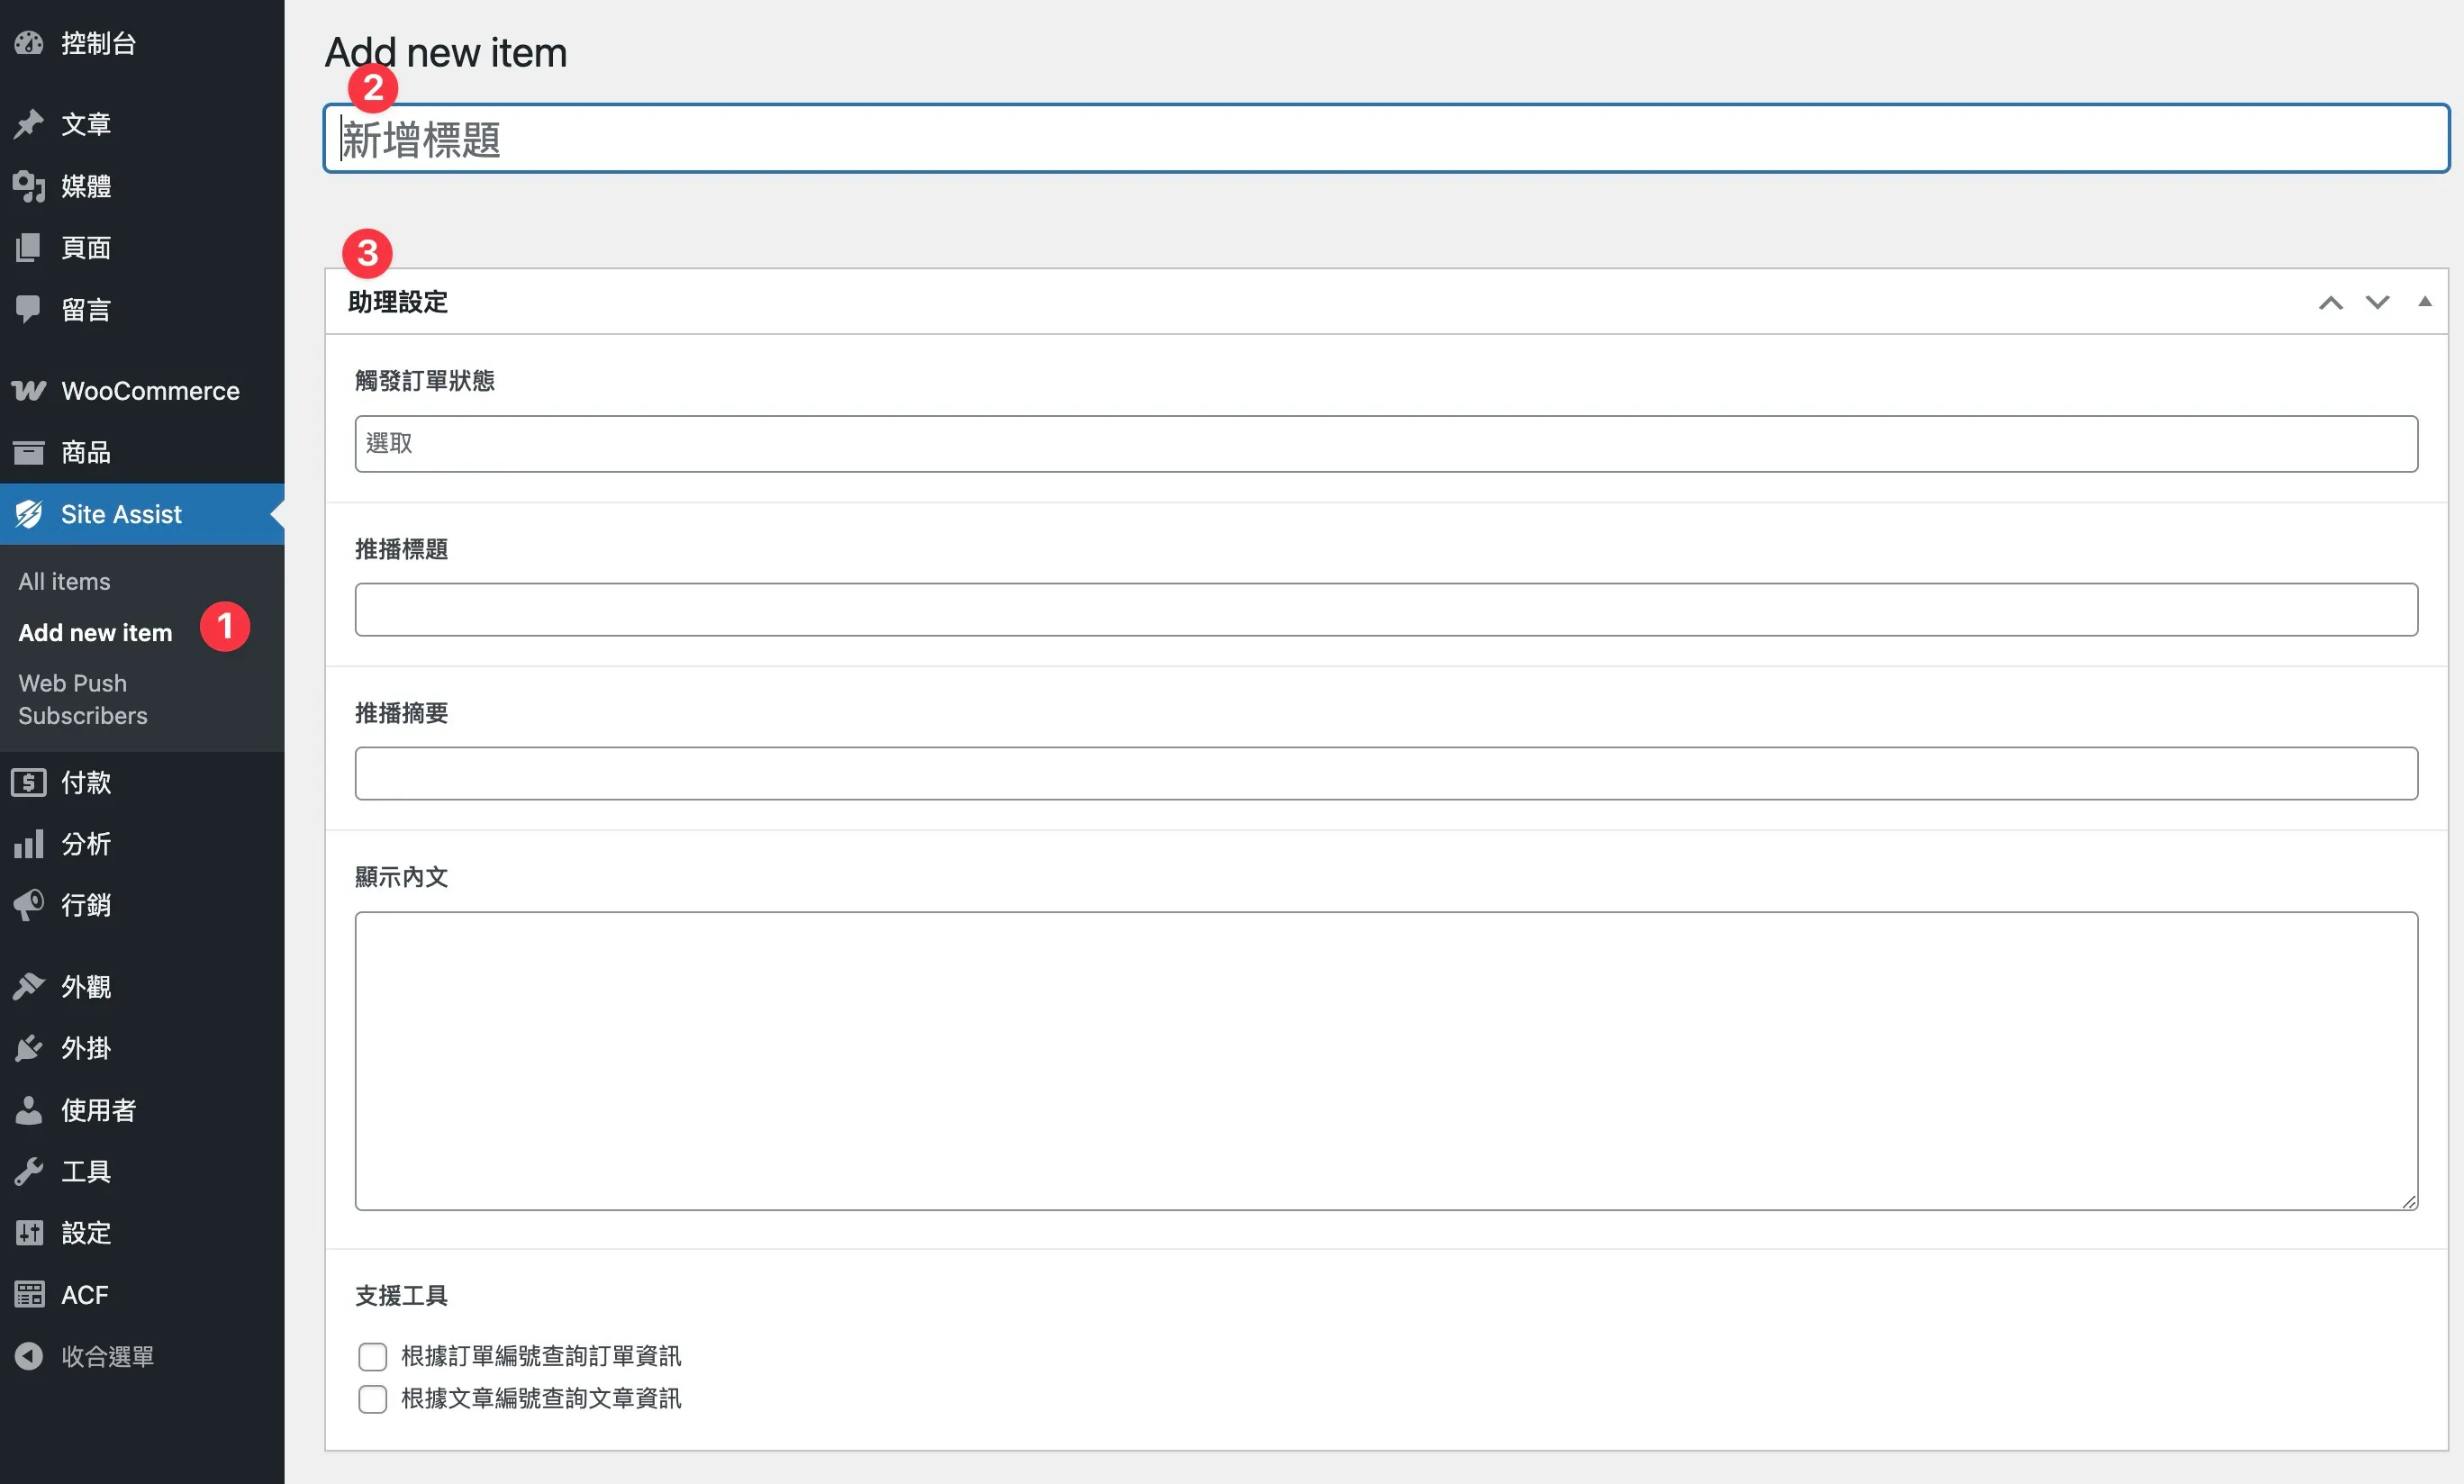The image size is (2464, 1484).
Task: Click the 外掛 plugin icon
Action: tap(29, 1048)
